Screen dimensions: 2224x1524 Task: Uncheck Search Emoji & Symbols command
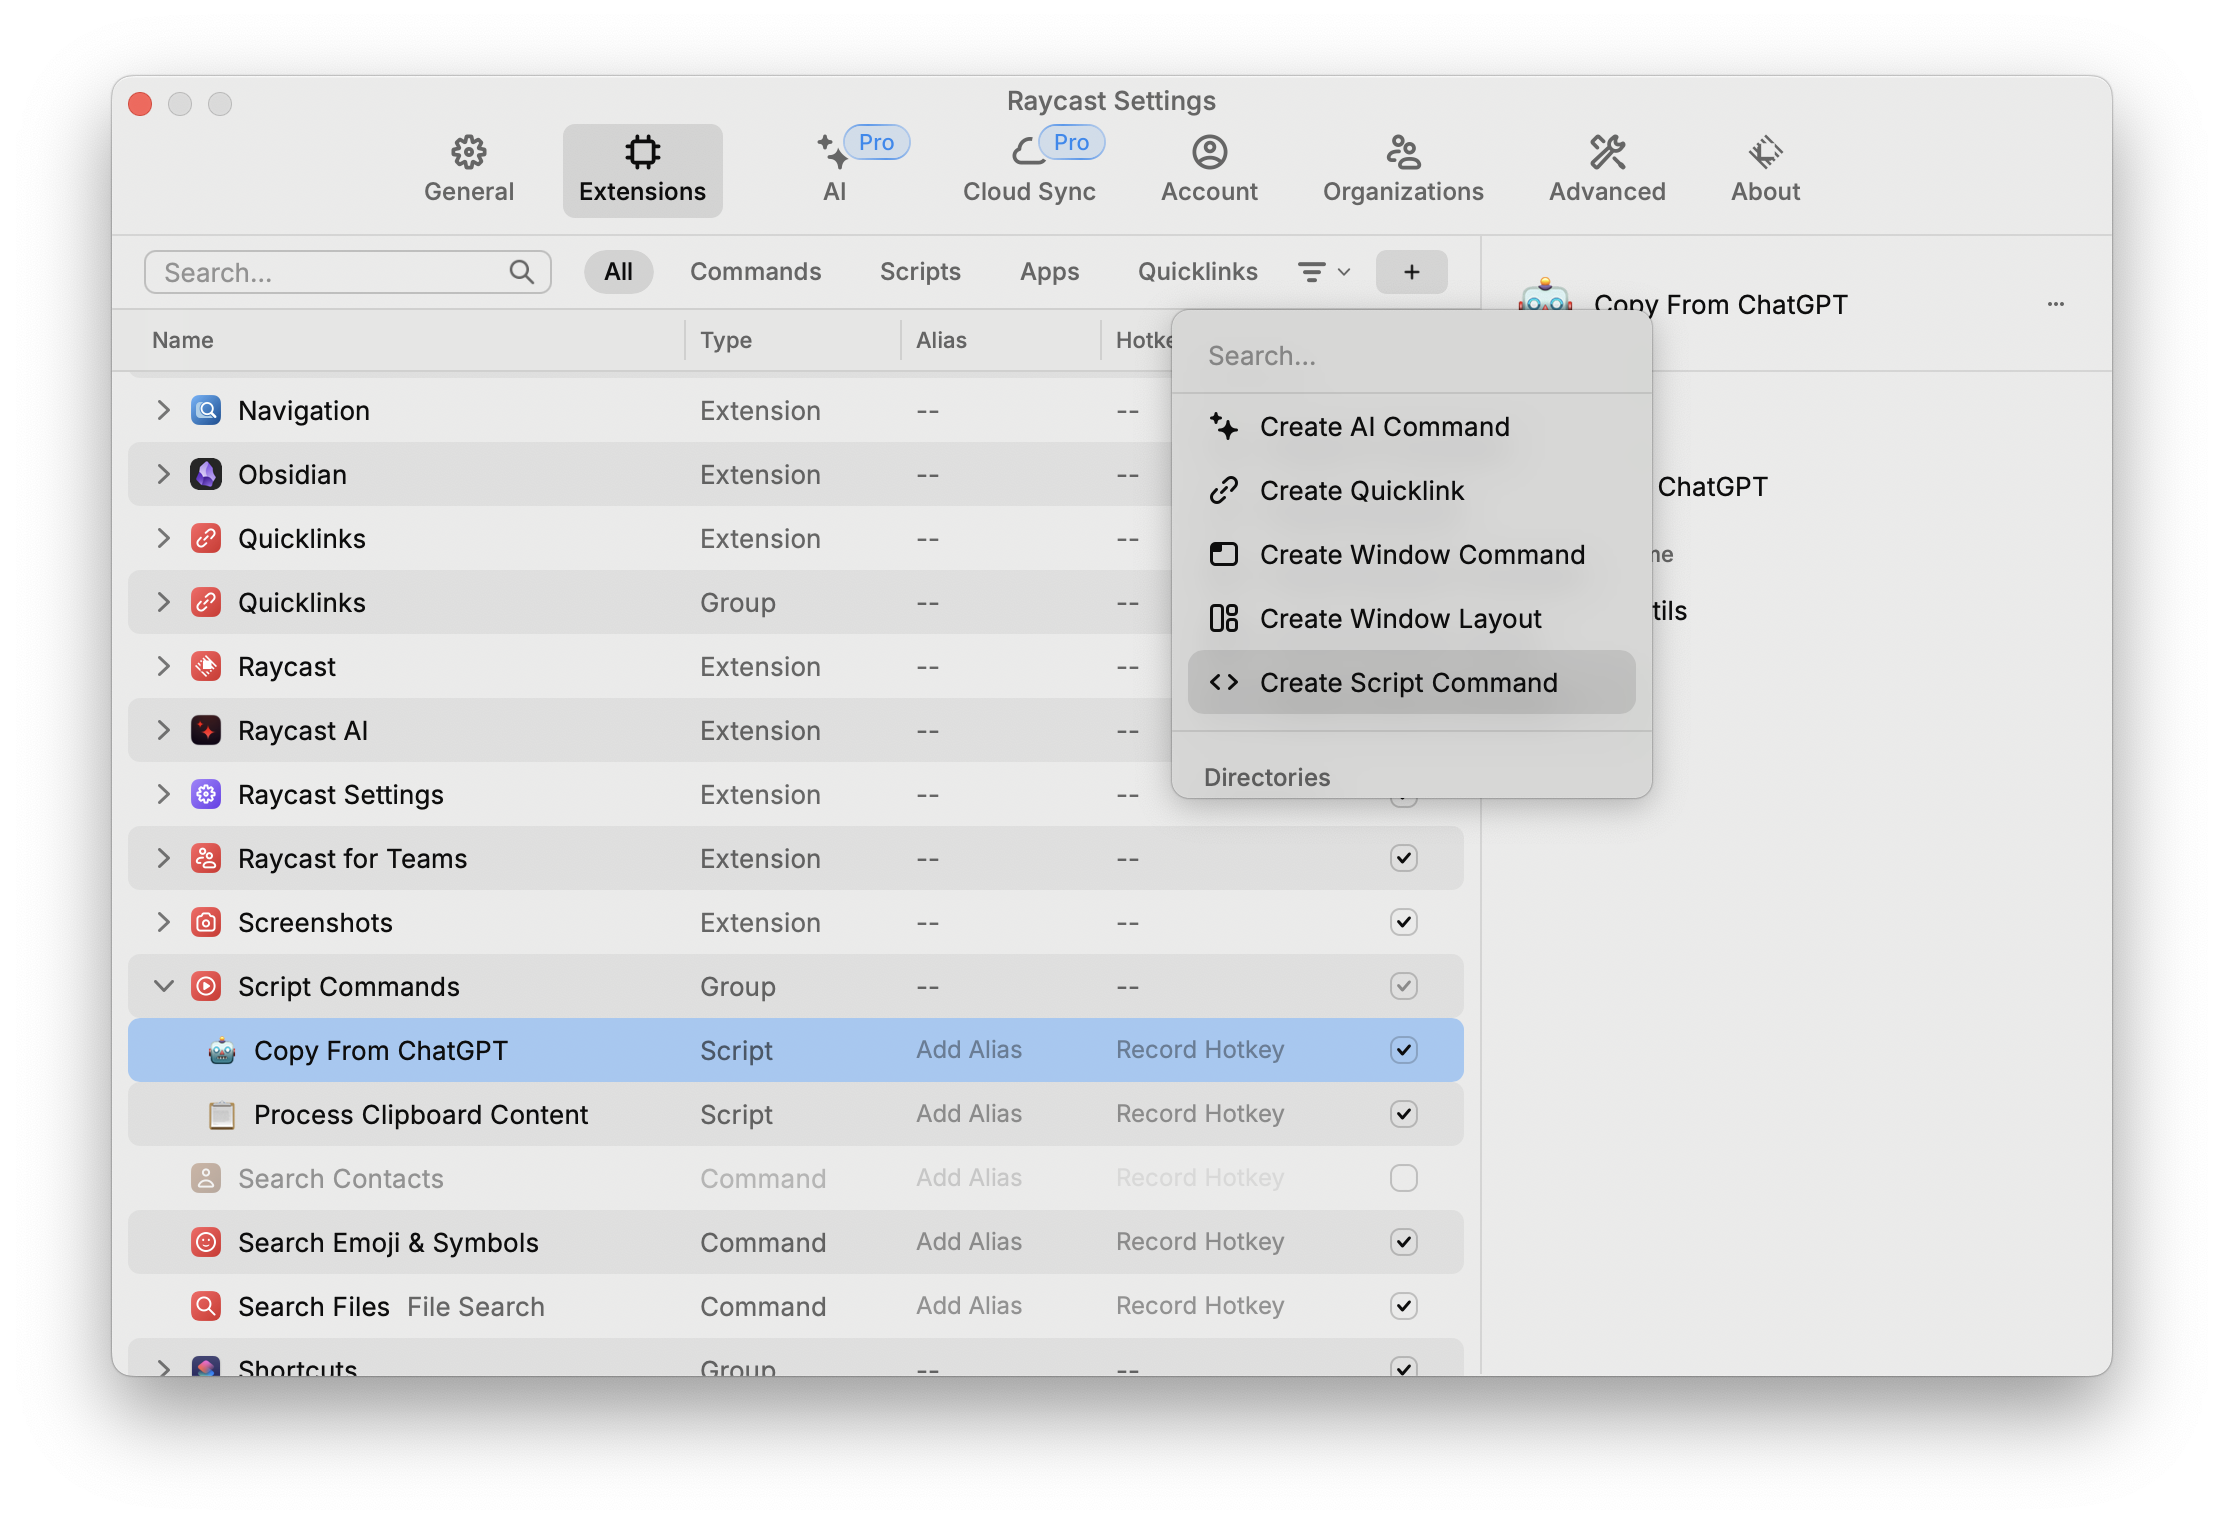coord(1404,1242)
